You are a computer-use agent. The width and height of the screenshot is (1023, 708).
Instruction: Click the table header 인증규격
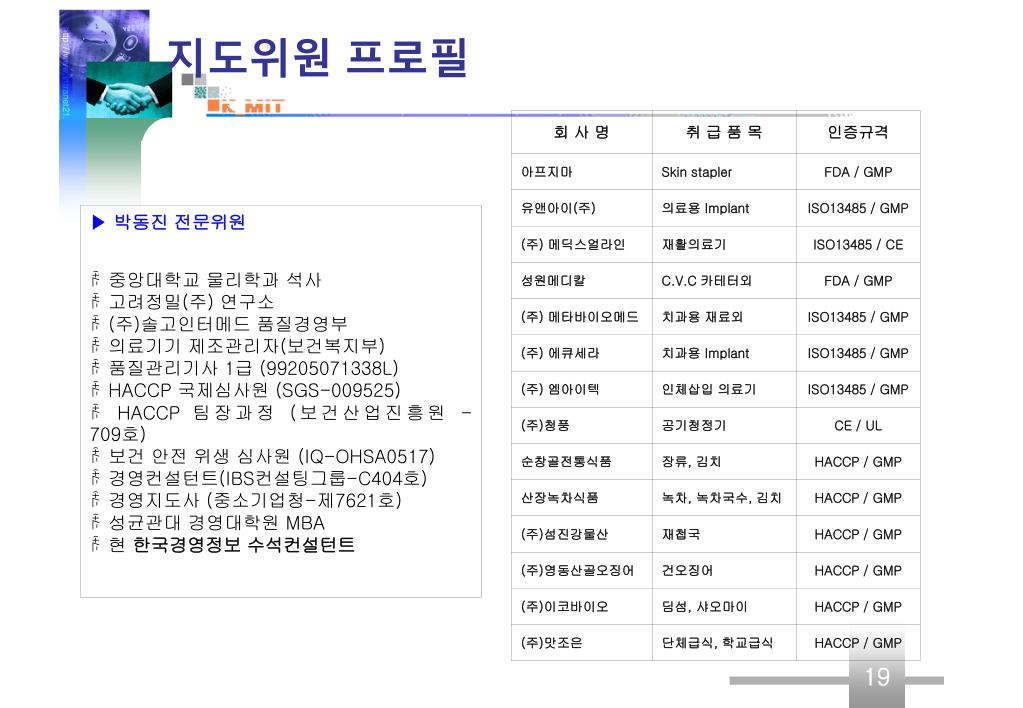tap(858, 132)
